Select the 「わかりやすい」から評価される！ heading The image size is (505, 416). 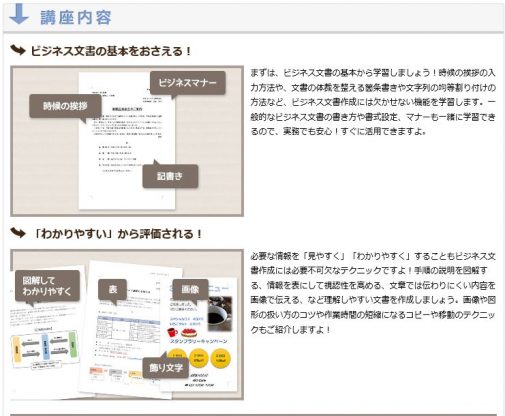[117, 234]
